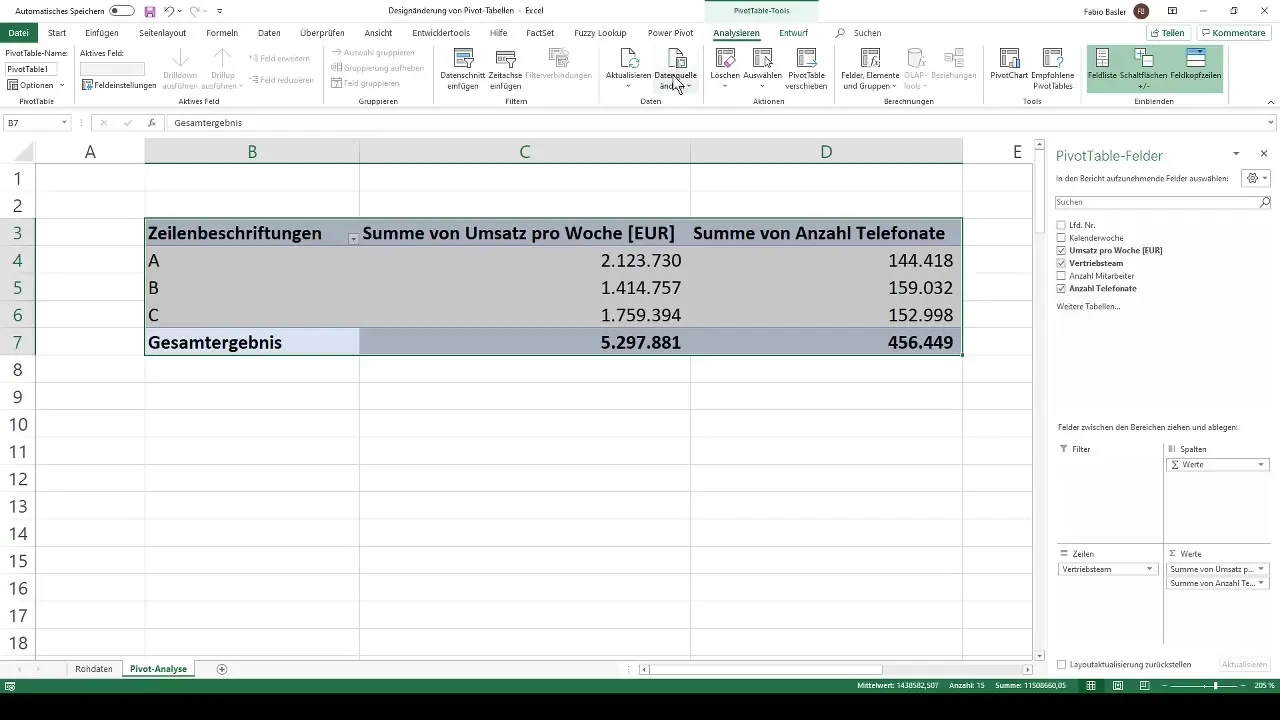Expand the formula bar
Image resolution: width=1280 pixels, height=720 pixels.
click(1271, 122)
